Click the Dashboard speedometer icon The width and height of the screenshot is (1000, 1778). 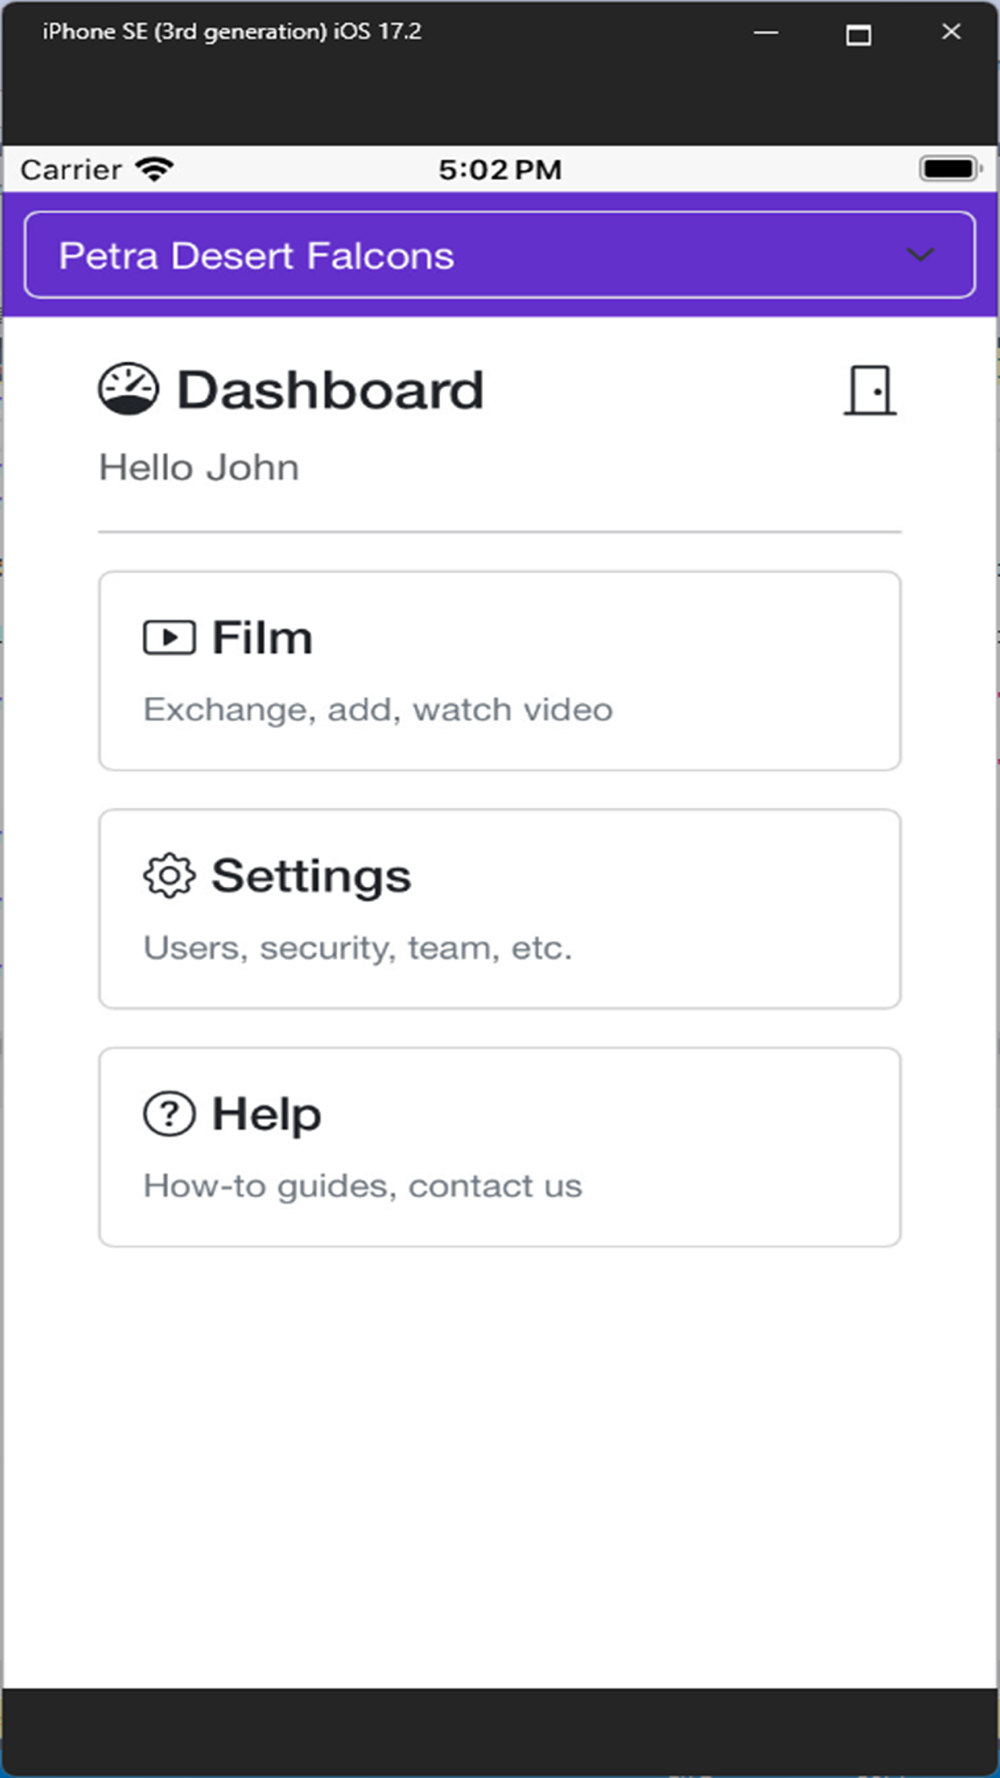point(128,389)
